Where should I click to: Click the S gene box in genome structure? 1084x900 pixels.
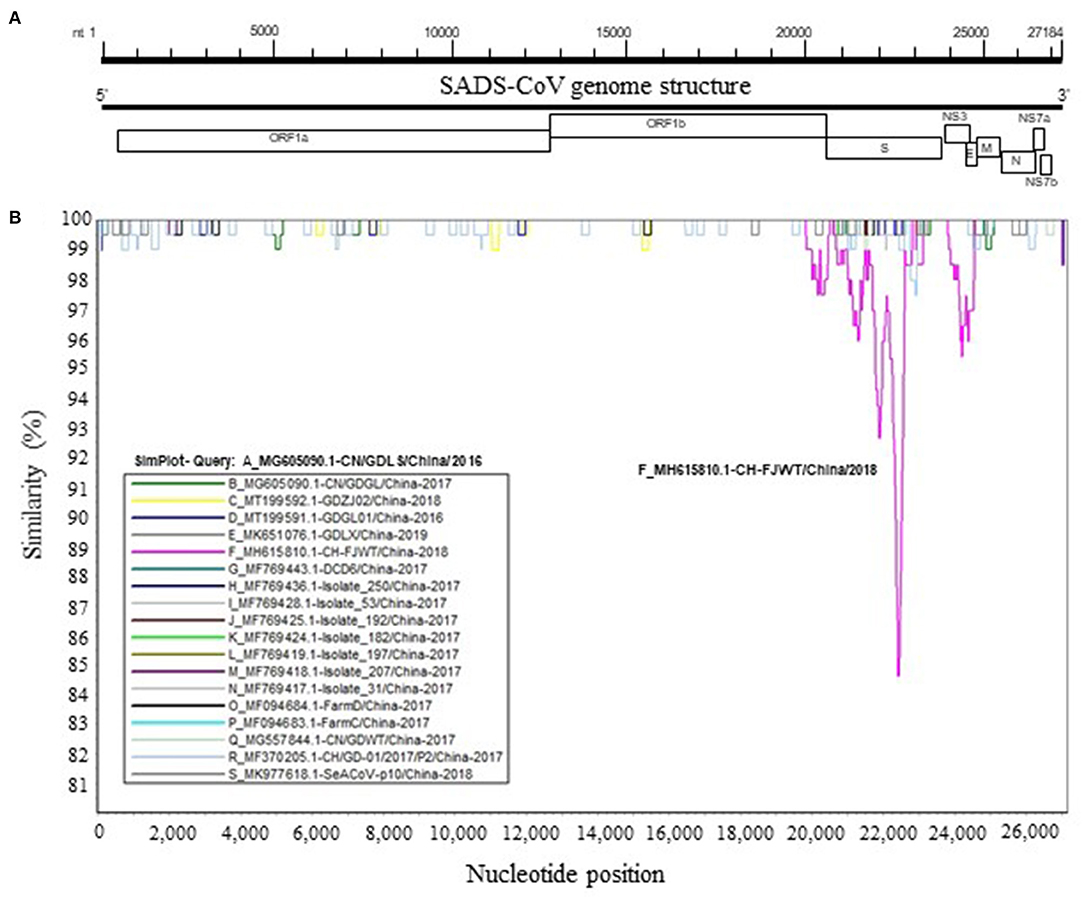pos(884,148)
